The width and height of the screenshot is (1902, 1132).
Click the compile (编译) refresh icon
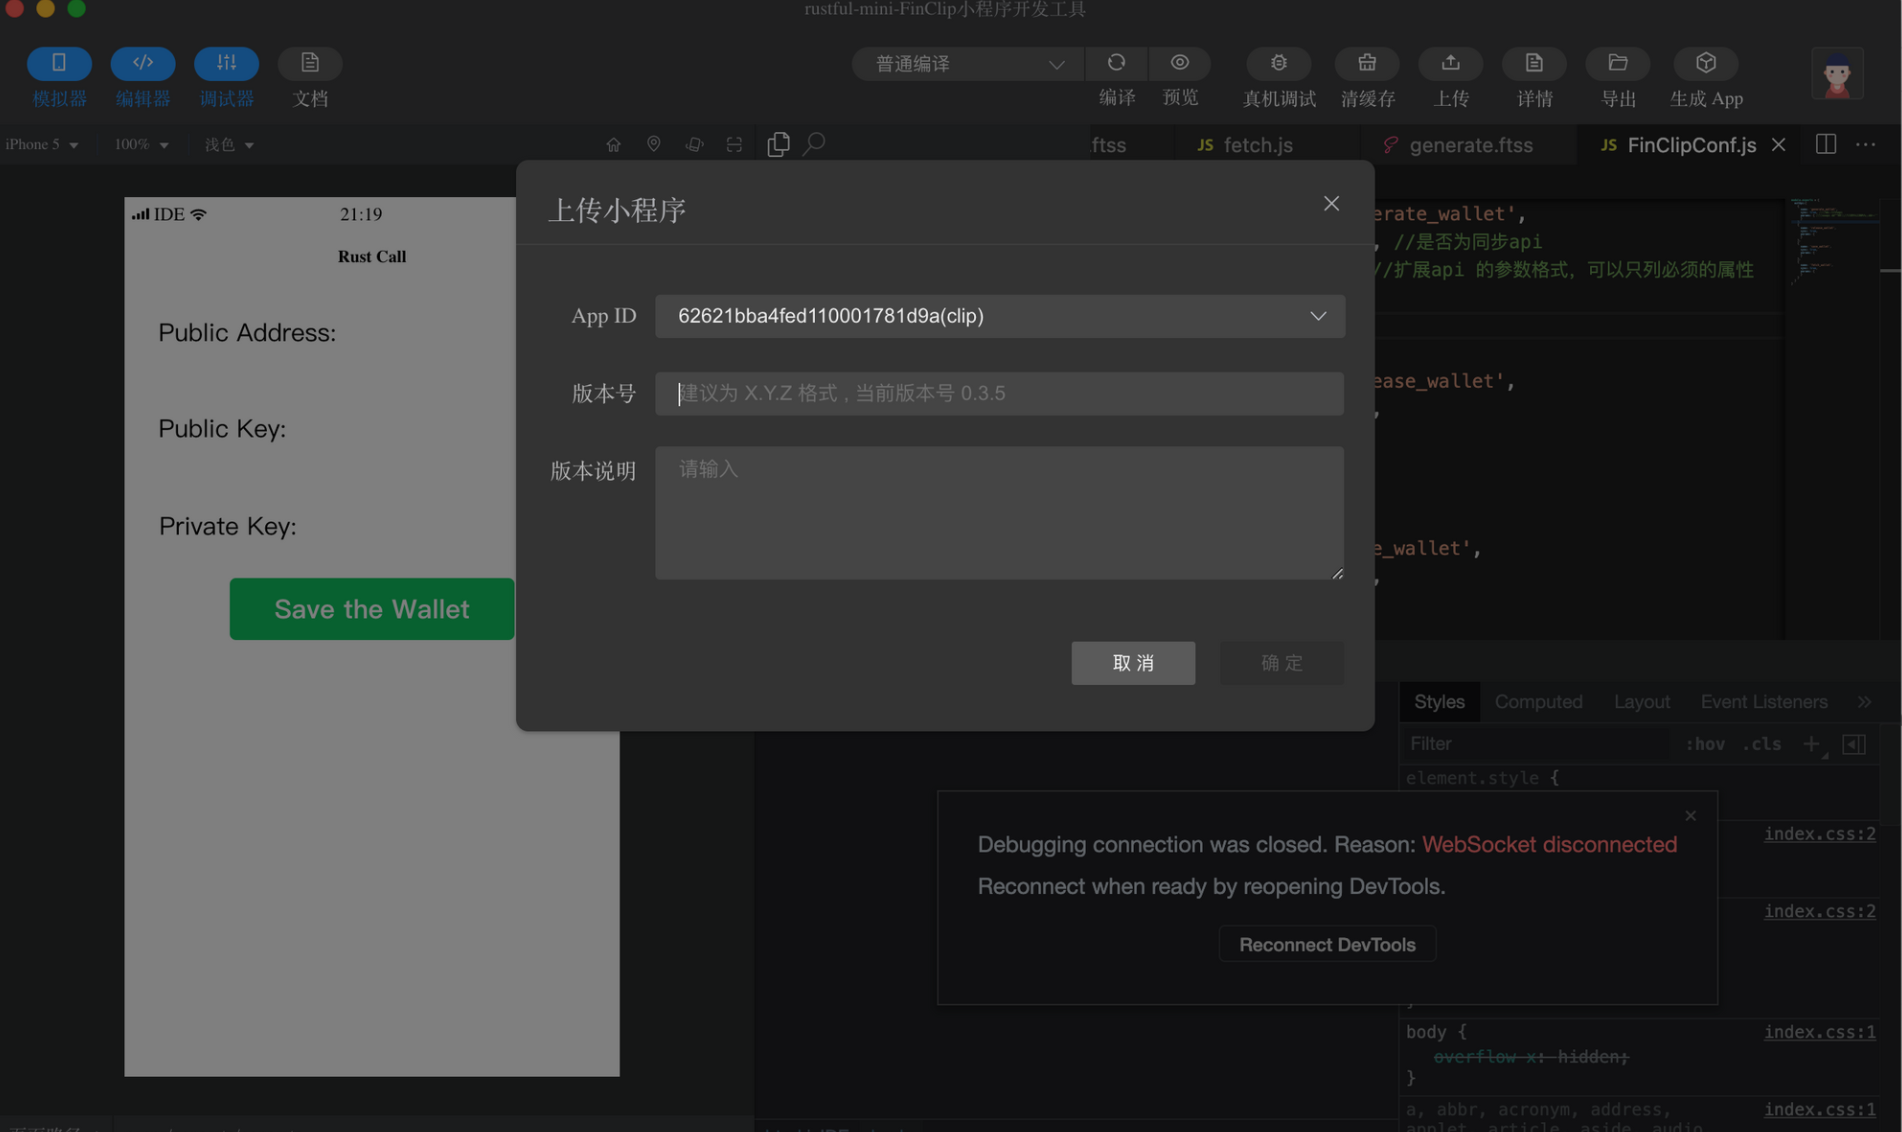tap(1116, 63)
